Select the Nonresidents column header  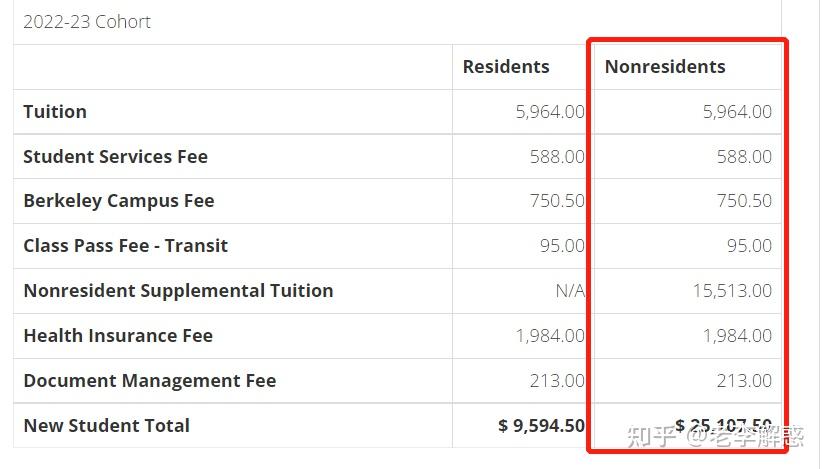(665, 67)
